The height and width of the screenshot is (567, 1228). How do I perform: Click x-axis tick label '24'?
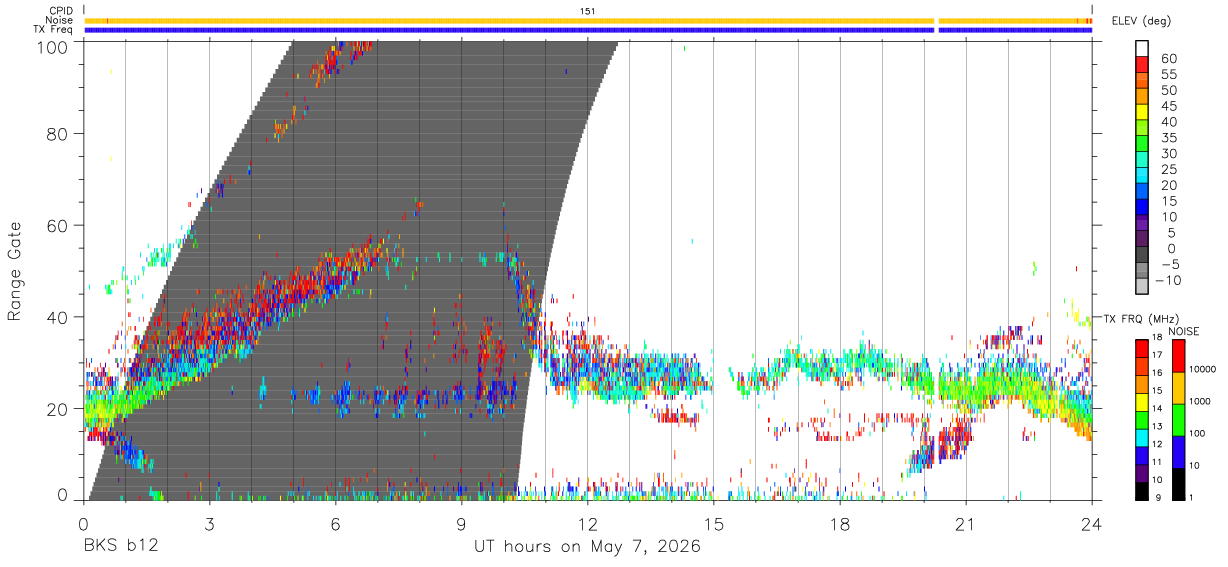tap(1092, 523)
